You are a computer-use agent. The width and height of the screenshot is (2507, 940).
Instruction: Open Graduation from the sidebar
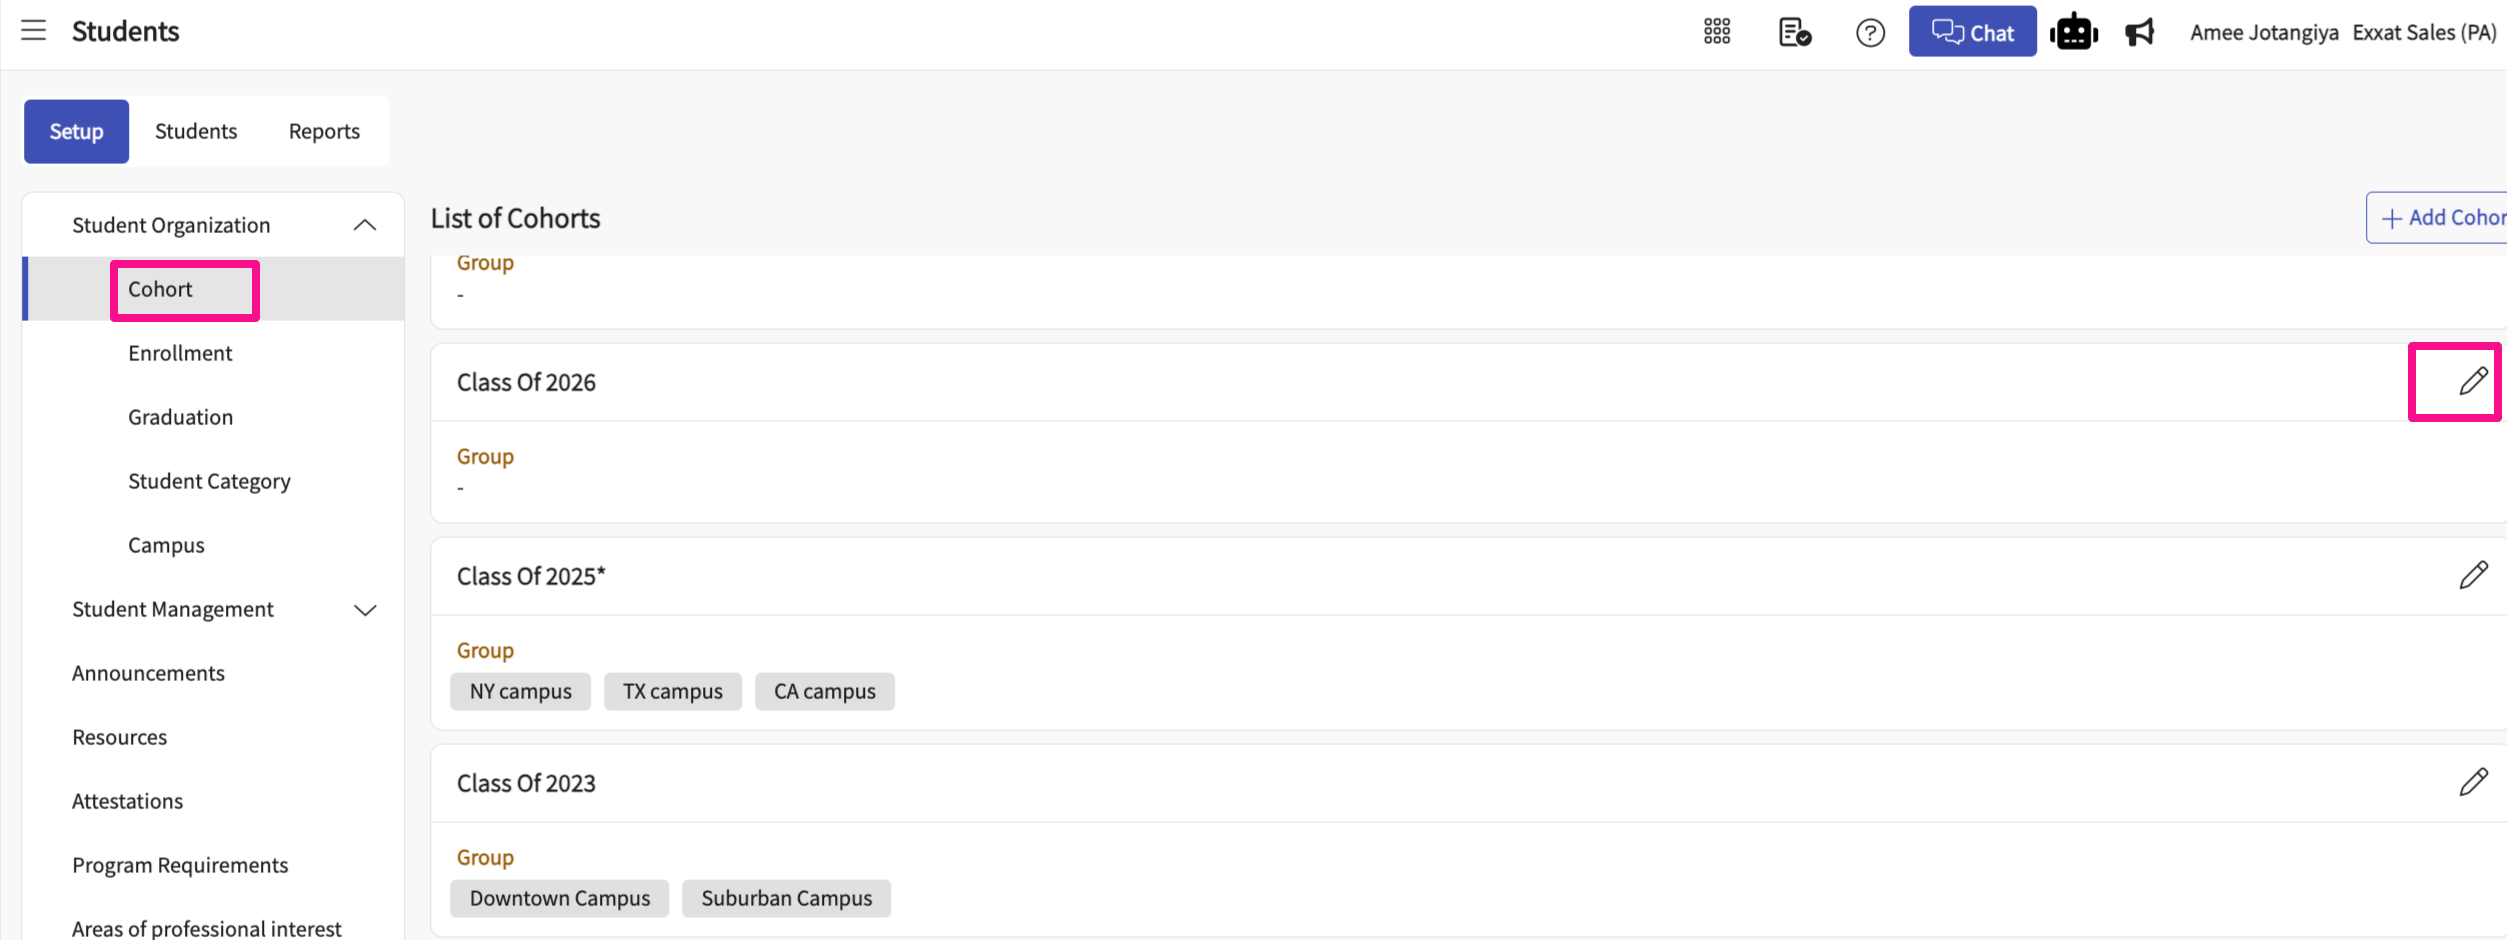[180, 417]
